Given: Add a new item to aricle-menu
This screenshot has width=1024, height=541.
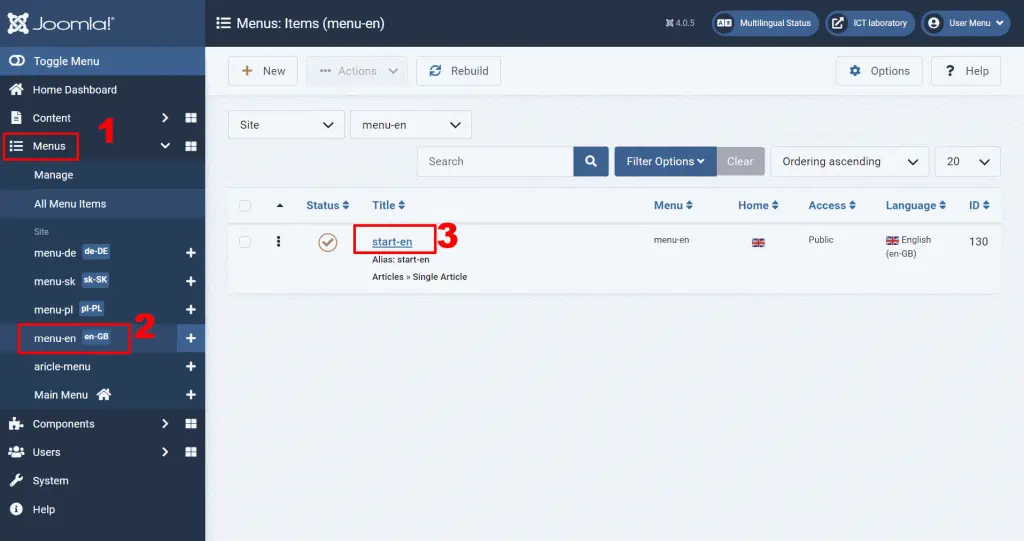Looking at the screenshot, I should [191, 367].
